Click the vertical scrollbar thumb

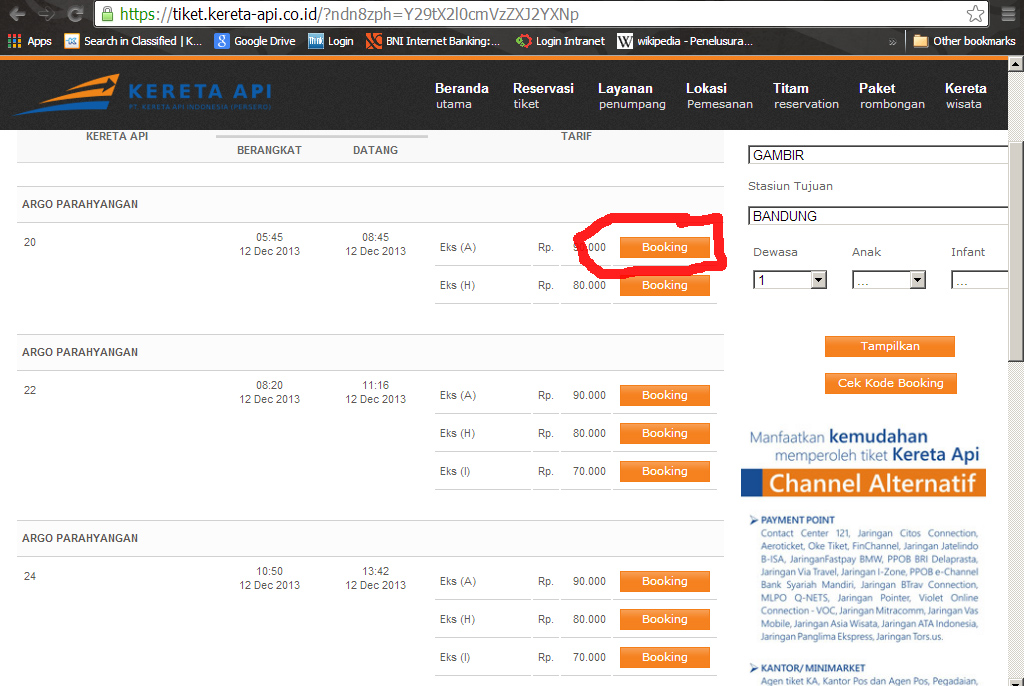click(1016, 252)
